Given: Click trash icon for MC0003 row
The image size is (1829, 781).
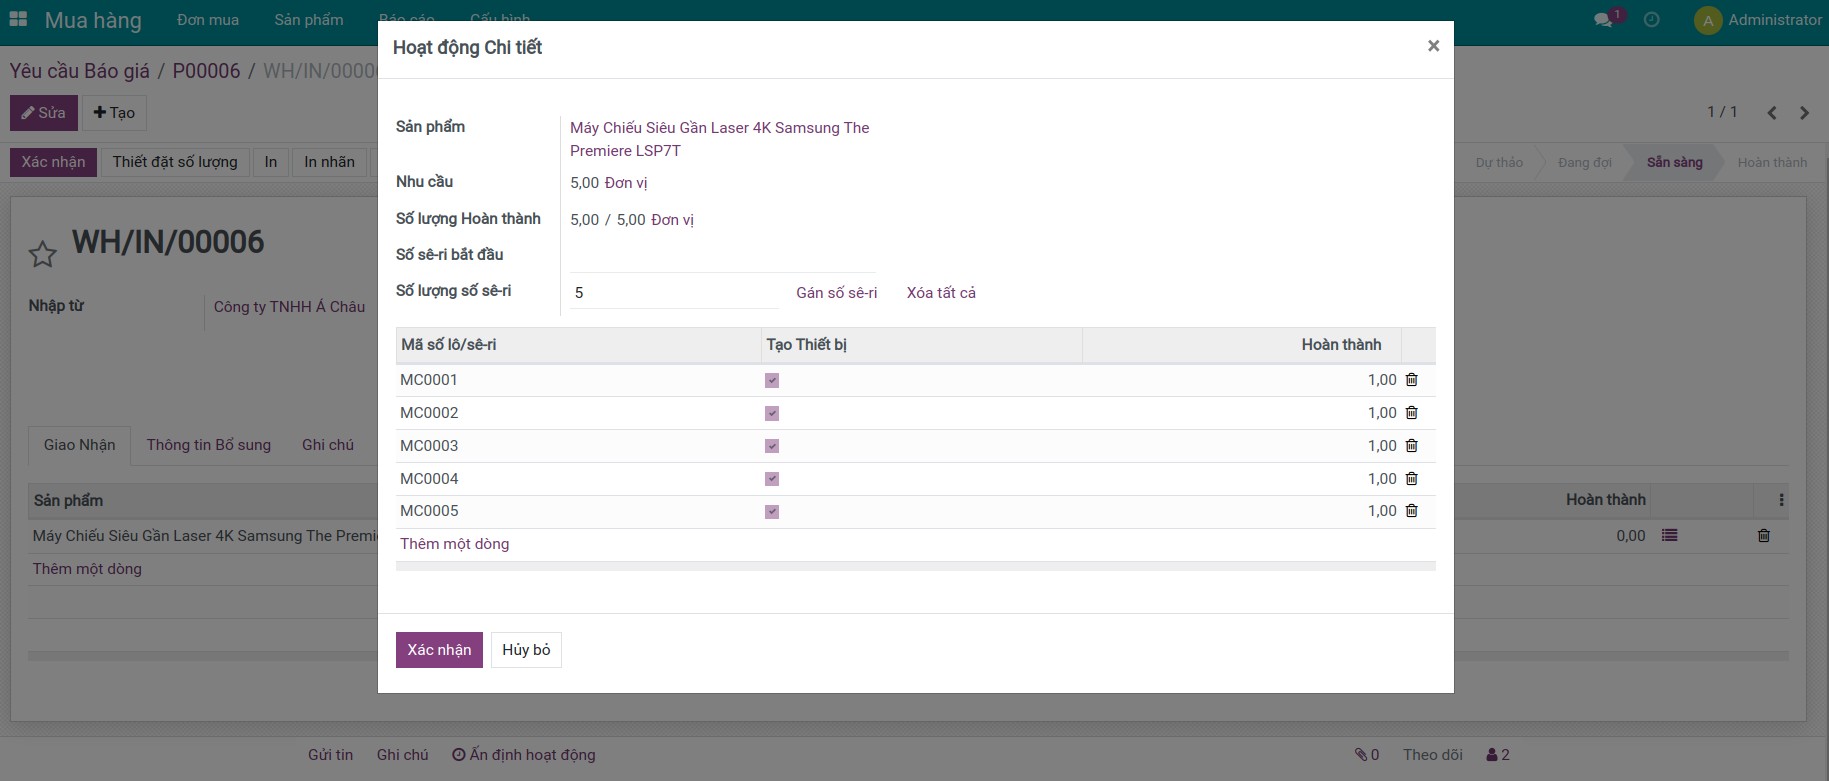Looking at the screenshot, I should (1411, 446).
